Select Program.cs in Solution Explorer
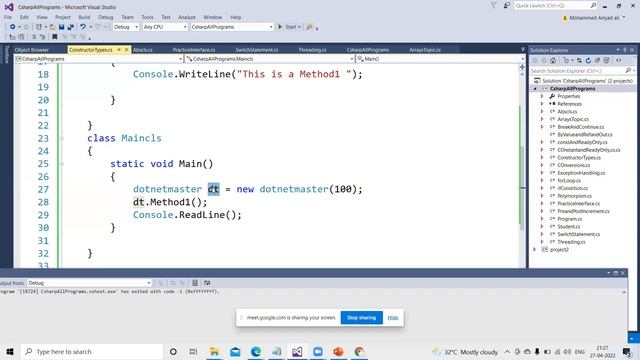The height and width of the screenshot is (360, 640). click(569, 219)
